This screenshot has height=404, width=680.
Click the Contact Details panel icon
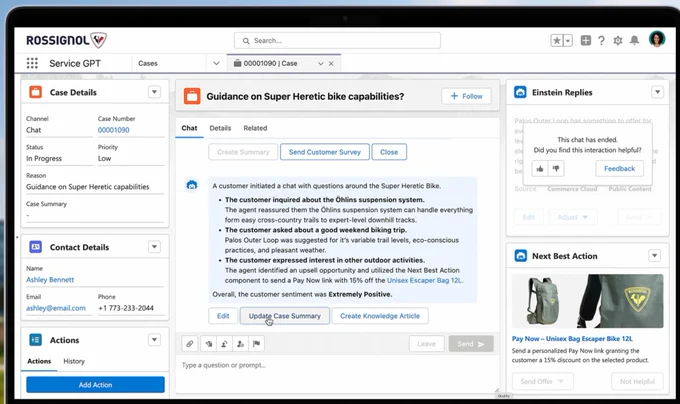coord(36,247)
